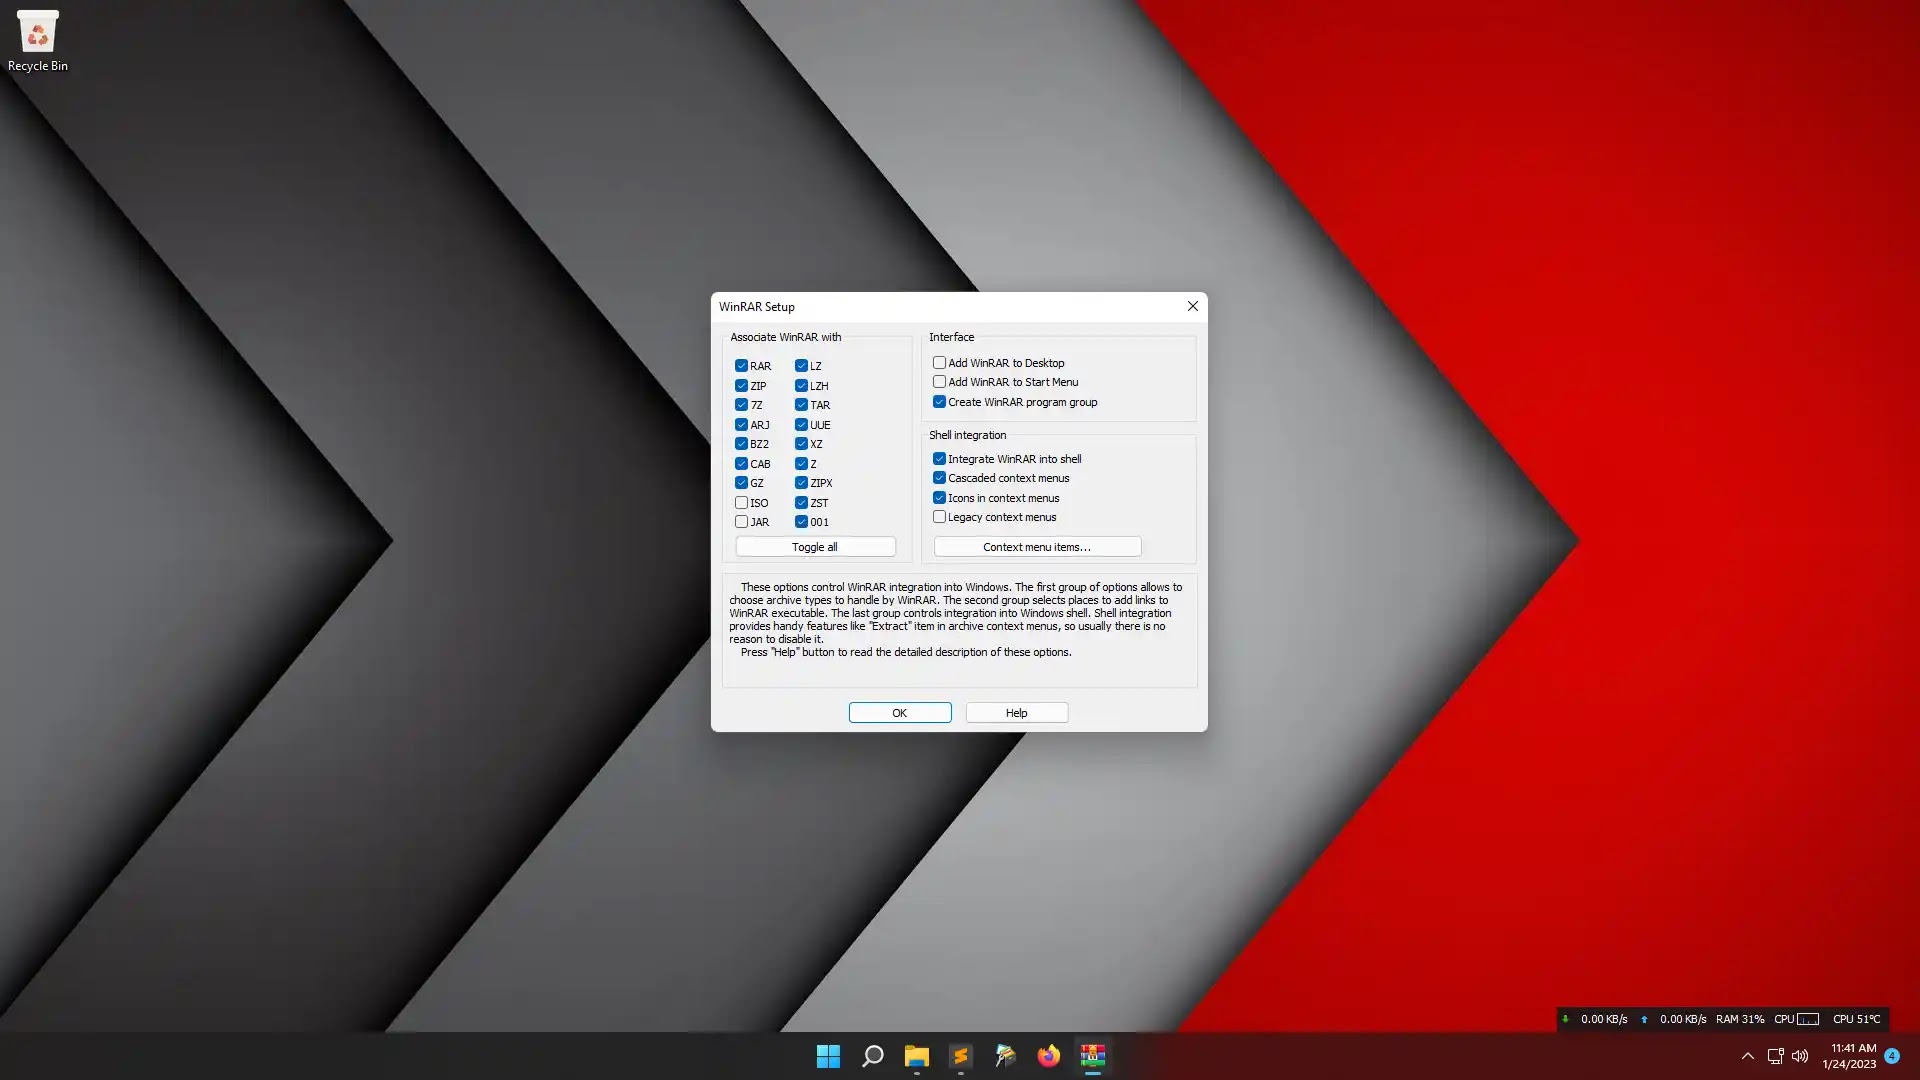Enable Legacy context menus
This screenshot has width=1920, height=1080.
point(939,517)
